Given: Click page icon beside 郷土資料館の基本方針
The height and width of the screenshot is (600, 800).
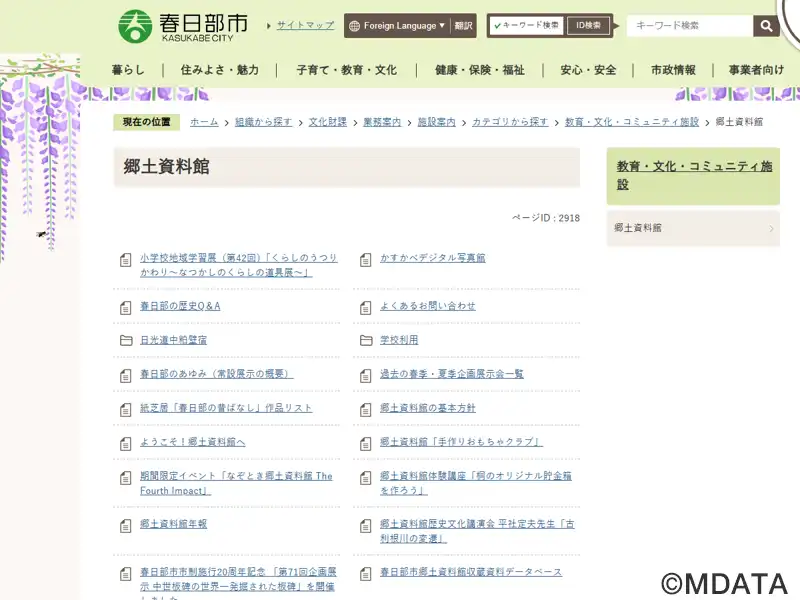Looking at the screenshot, I should (x=365, y=410).
